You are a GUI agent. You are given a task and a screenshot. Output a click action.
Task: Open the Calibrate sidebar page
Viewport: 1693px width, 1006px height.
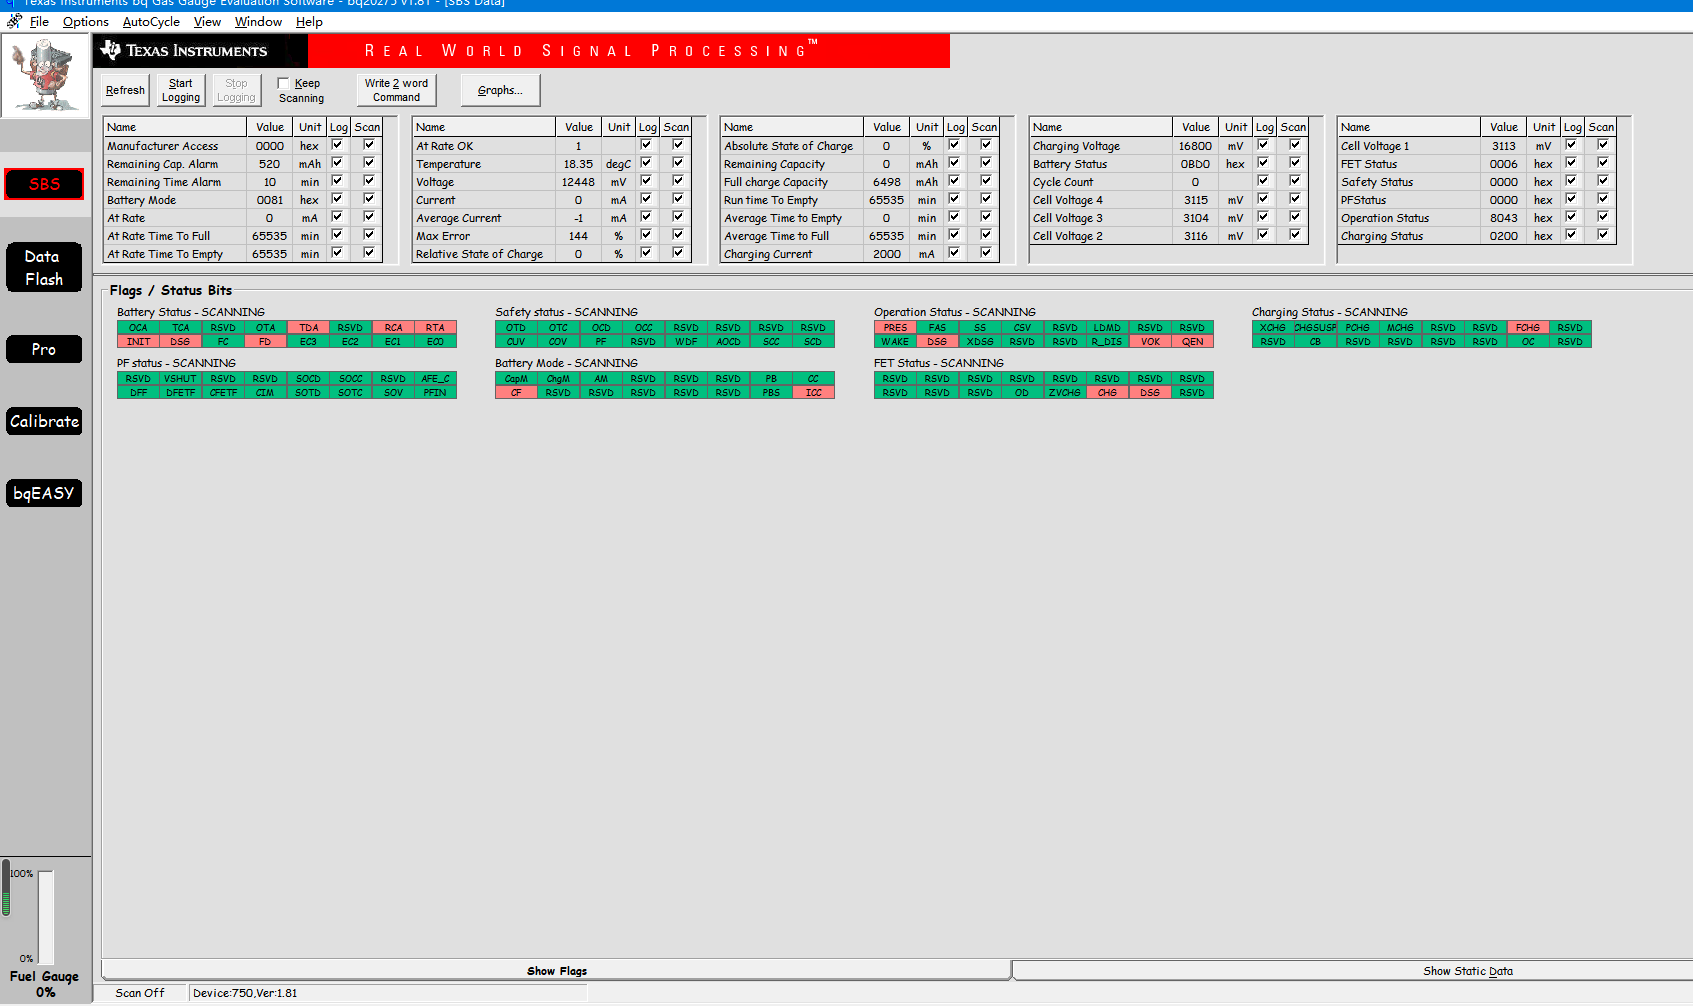[x=44, y=421]
